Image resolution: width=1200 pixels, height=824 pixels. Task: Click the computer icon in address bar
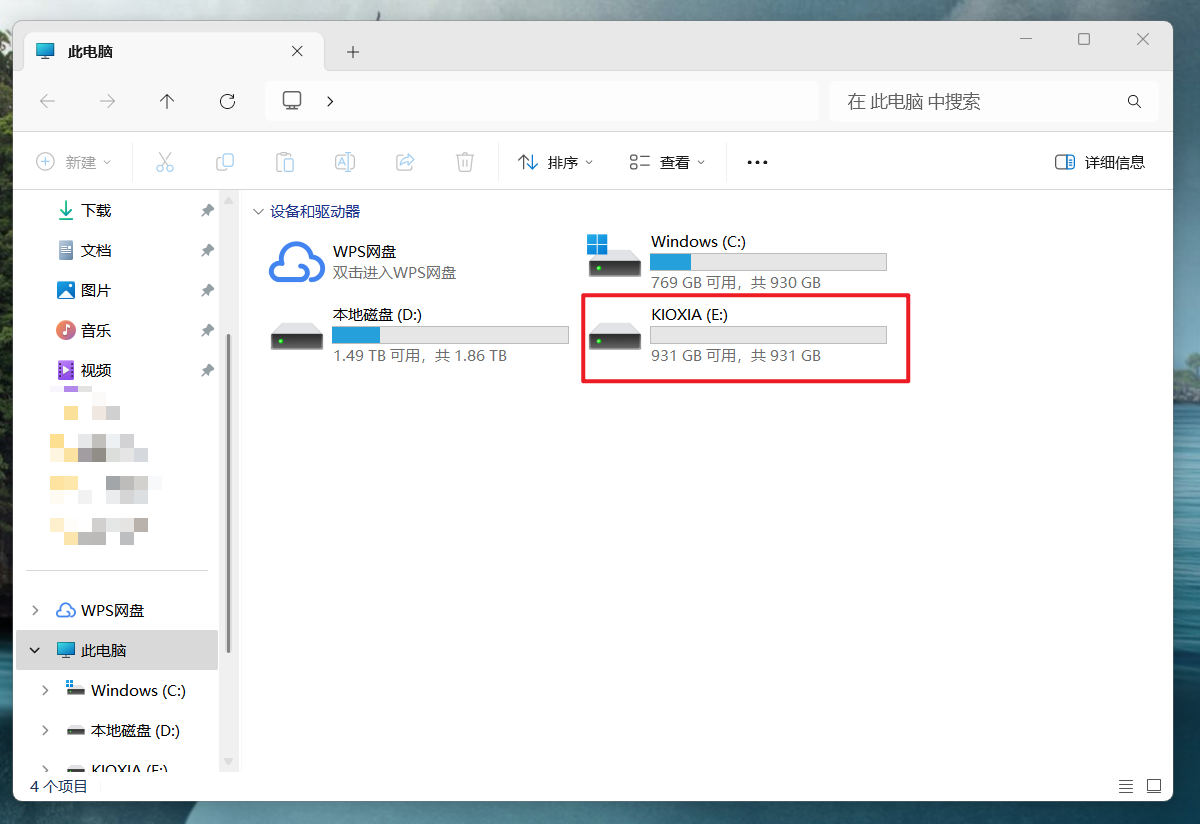pyautogui.click(x=292, y=100)
